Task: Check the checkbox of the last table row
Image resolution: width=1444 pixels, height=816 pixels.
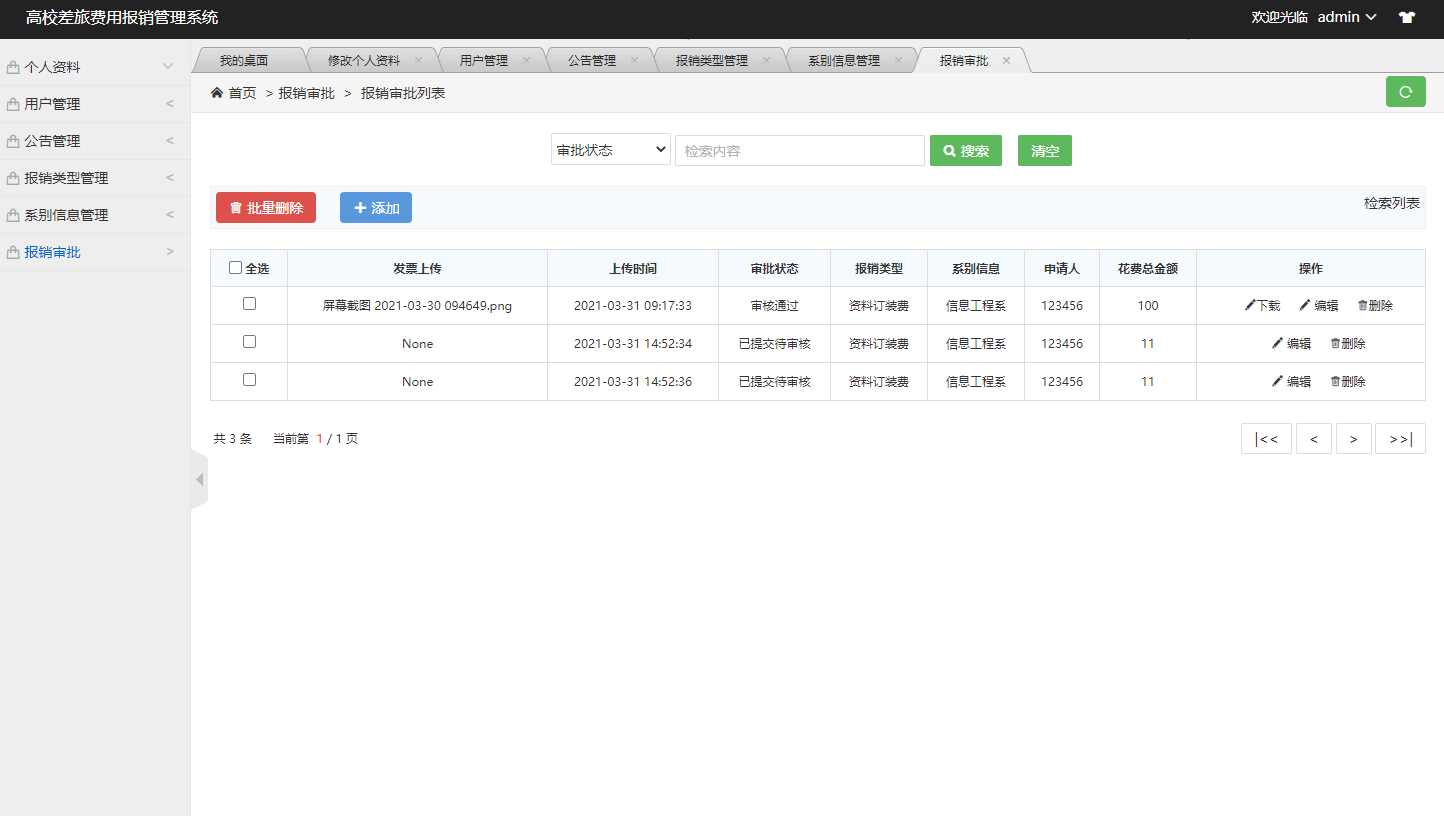Action: tap(249, 381)
